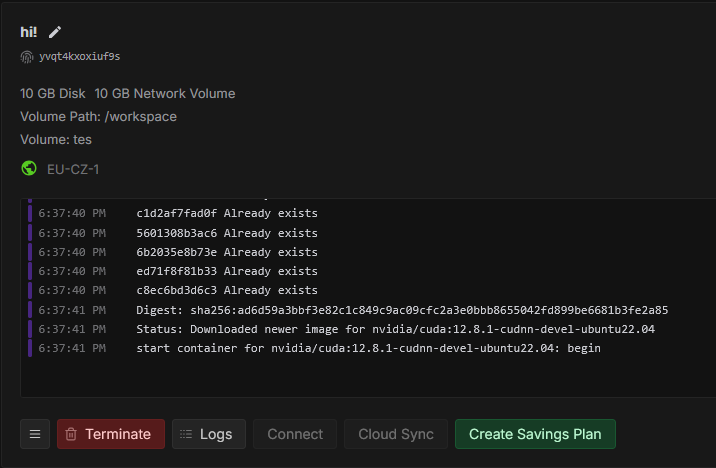Click log line 6b2035e8b73e Already exists
This screenshot has height=468, width=716.
click(x=227, y=252)
